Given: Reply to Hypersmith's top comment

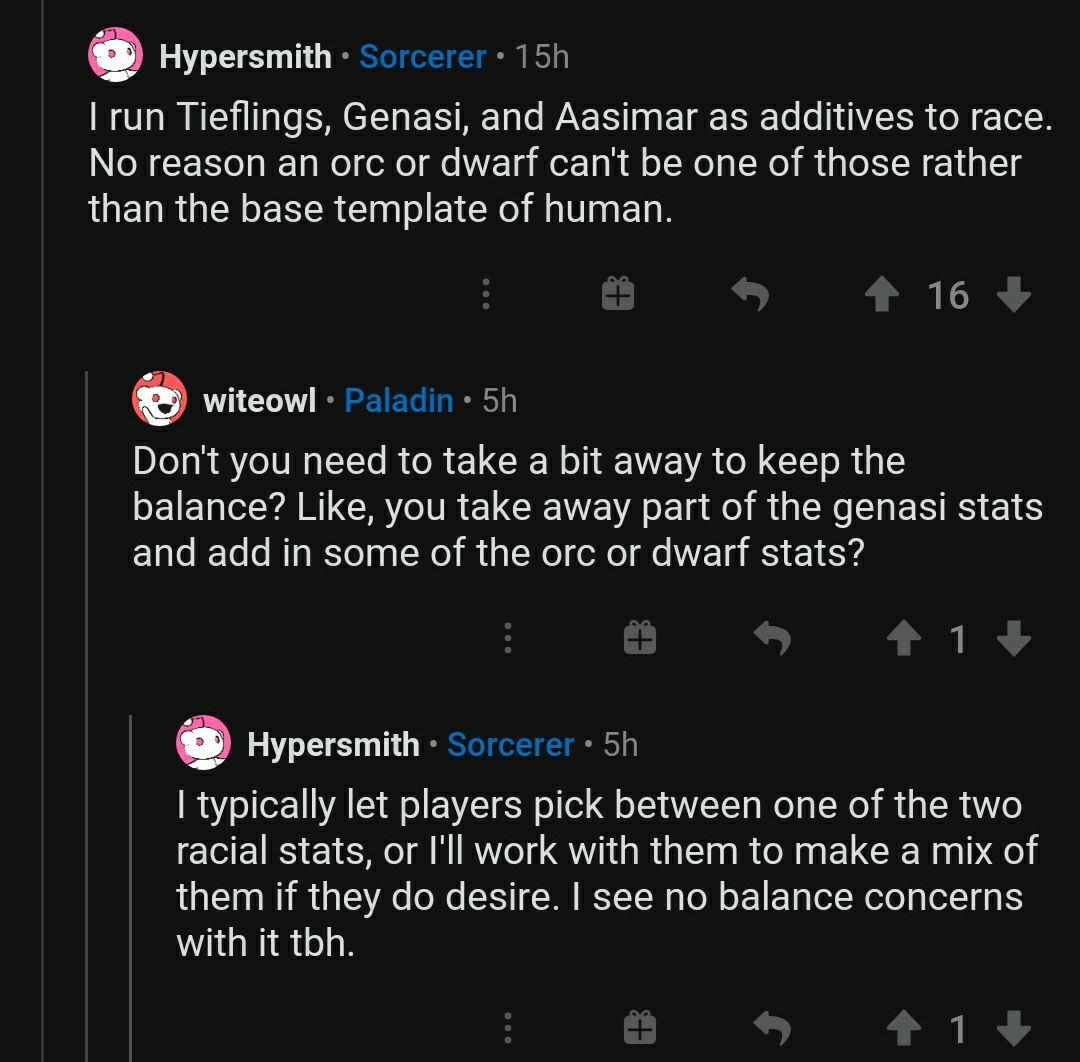Looking at the screenshot, I should click(x=750, y=294).
